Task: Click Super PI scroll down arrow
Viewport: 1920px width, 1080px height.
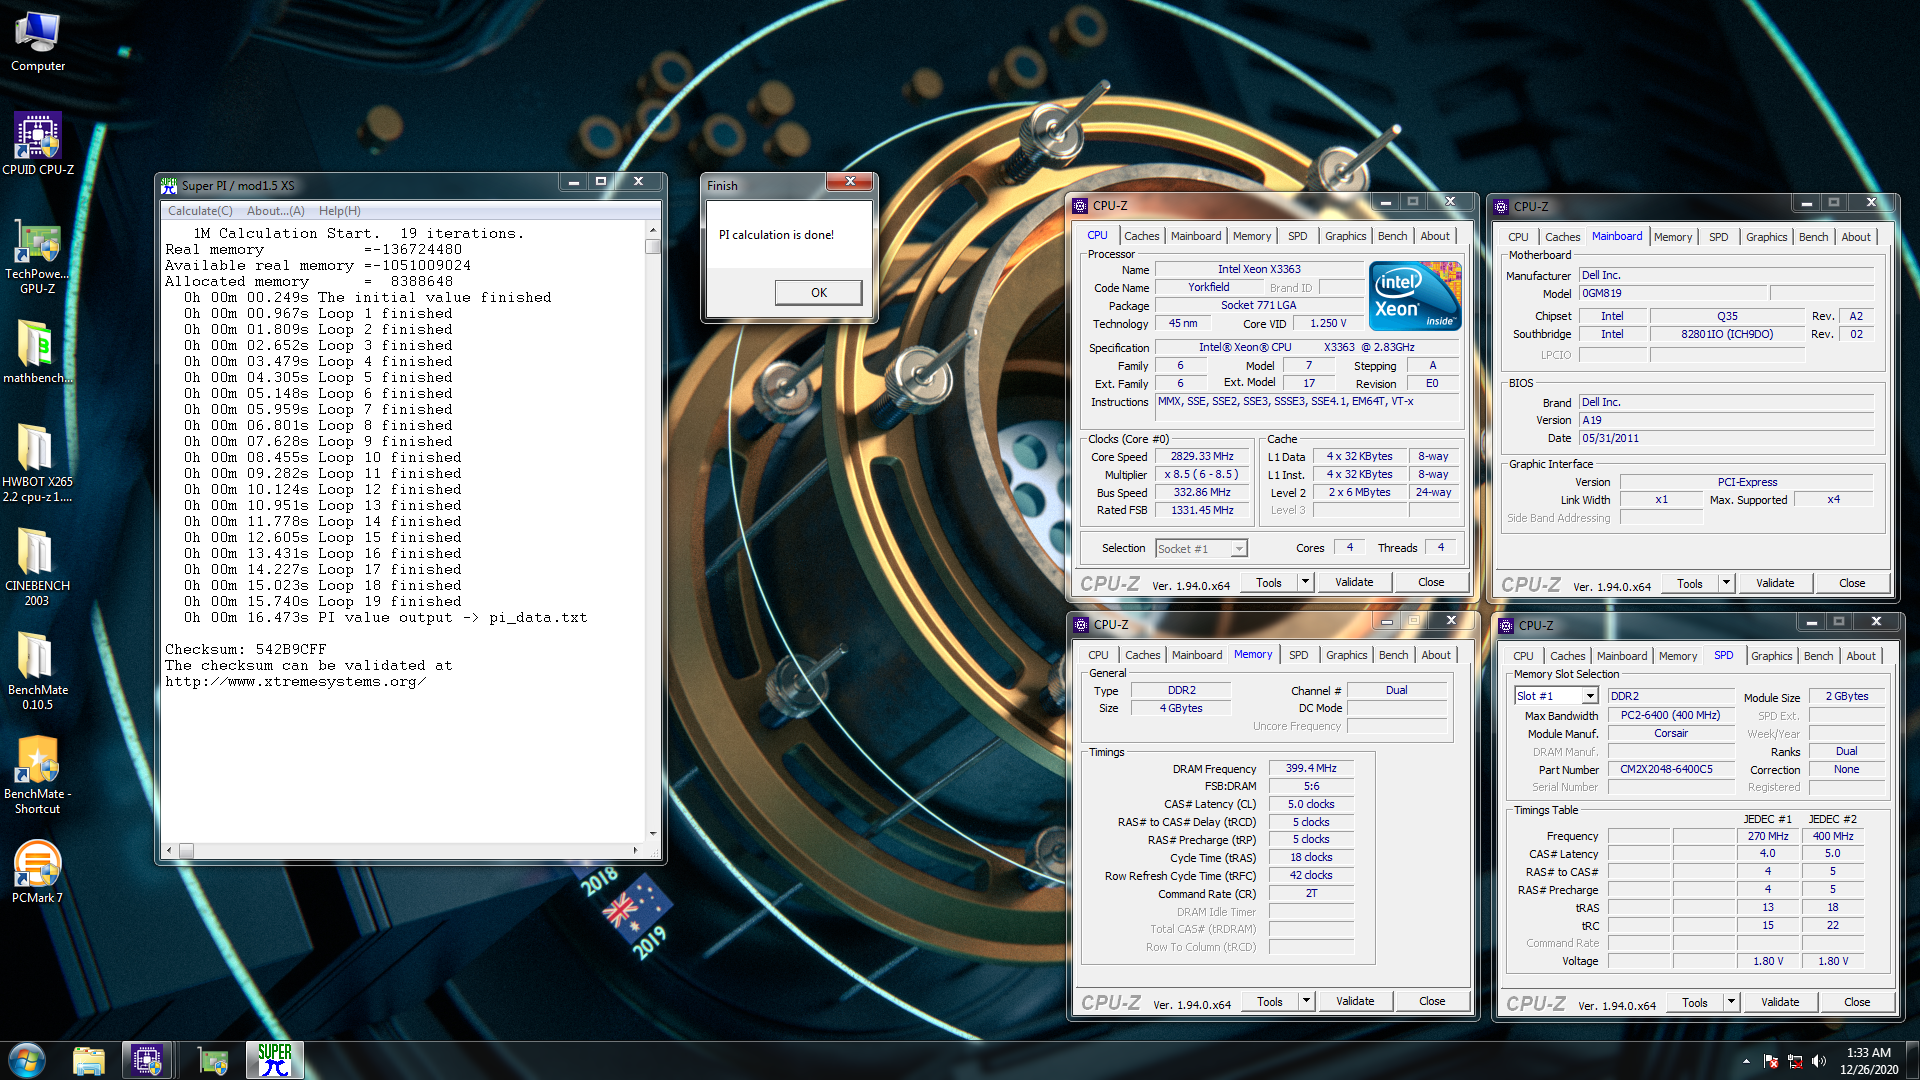Action: click(653, 833)
